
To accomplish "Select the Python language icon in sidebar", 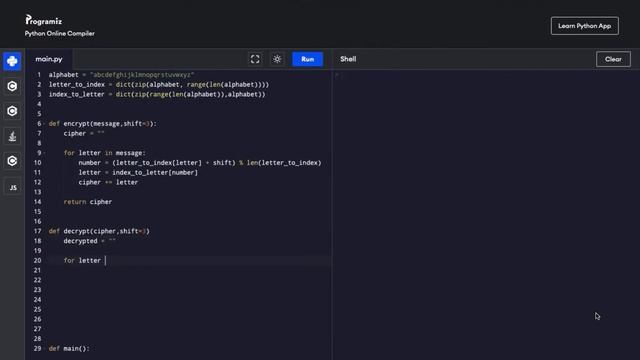I will coord(12,61).
